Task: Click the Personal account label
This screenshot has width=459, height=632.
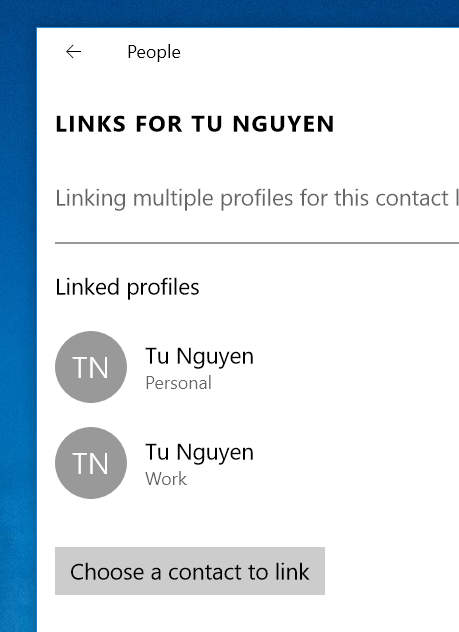Action: point(178,383)
